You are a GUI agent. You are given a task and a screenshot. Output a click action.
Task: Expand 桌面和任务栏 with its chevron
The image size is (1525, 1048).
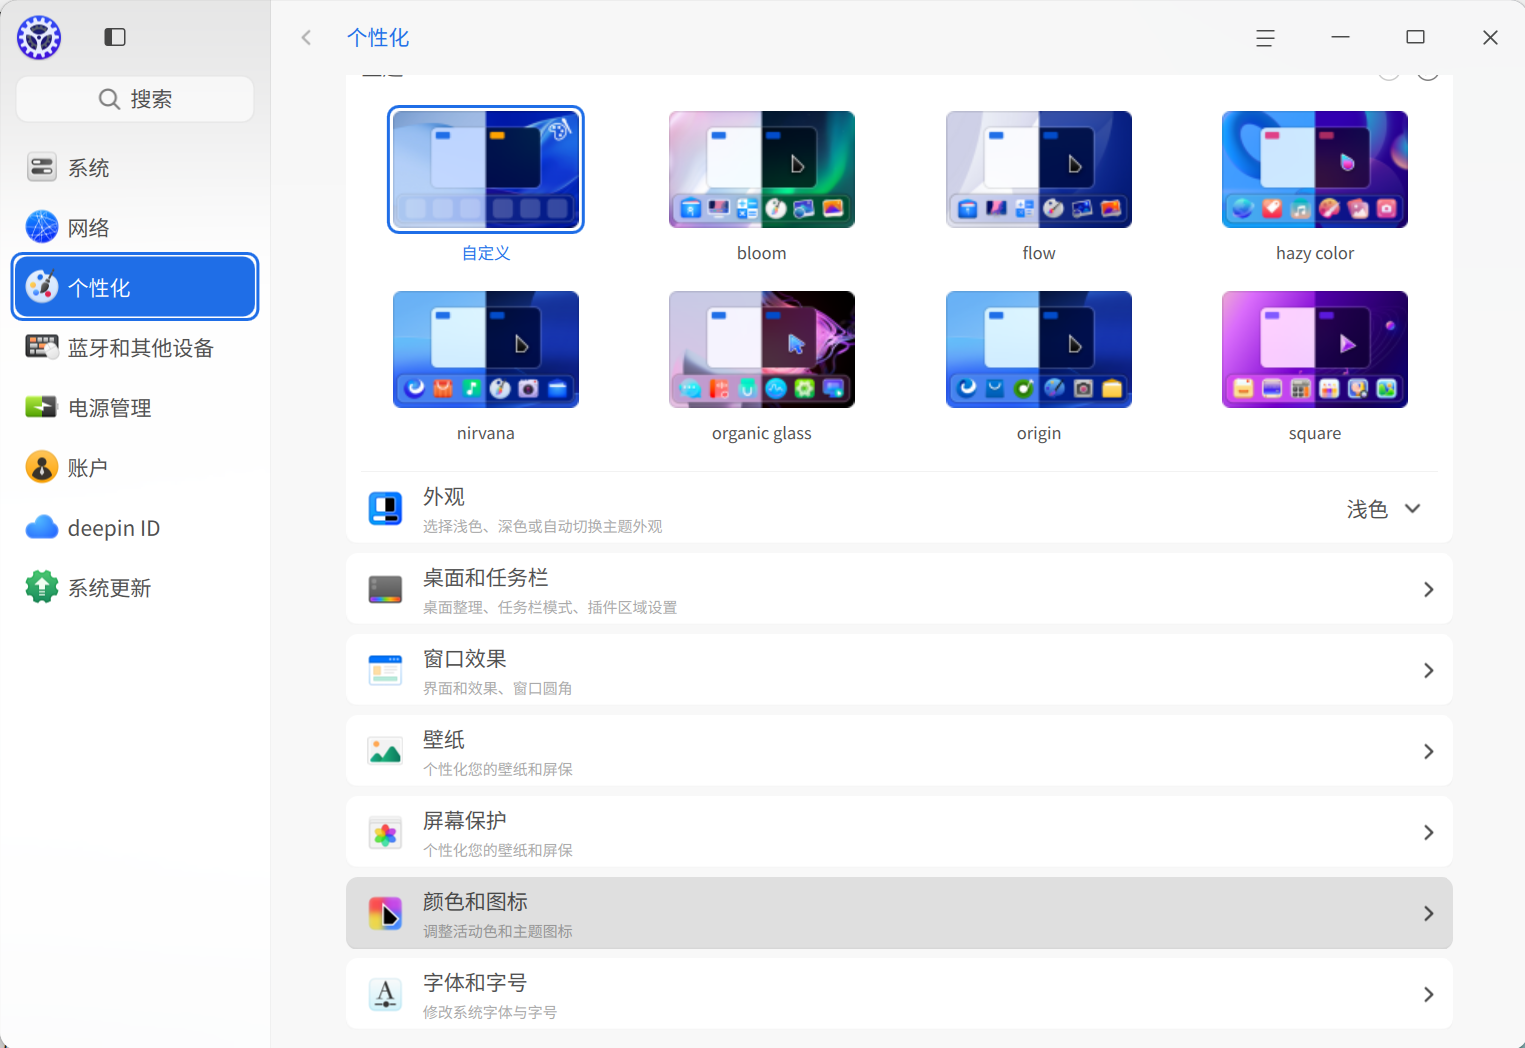1429,590
